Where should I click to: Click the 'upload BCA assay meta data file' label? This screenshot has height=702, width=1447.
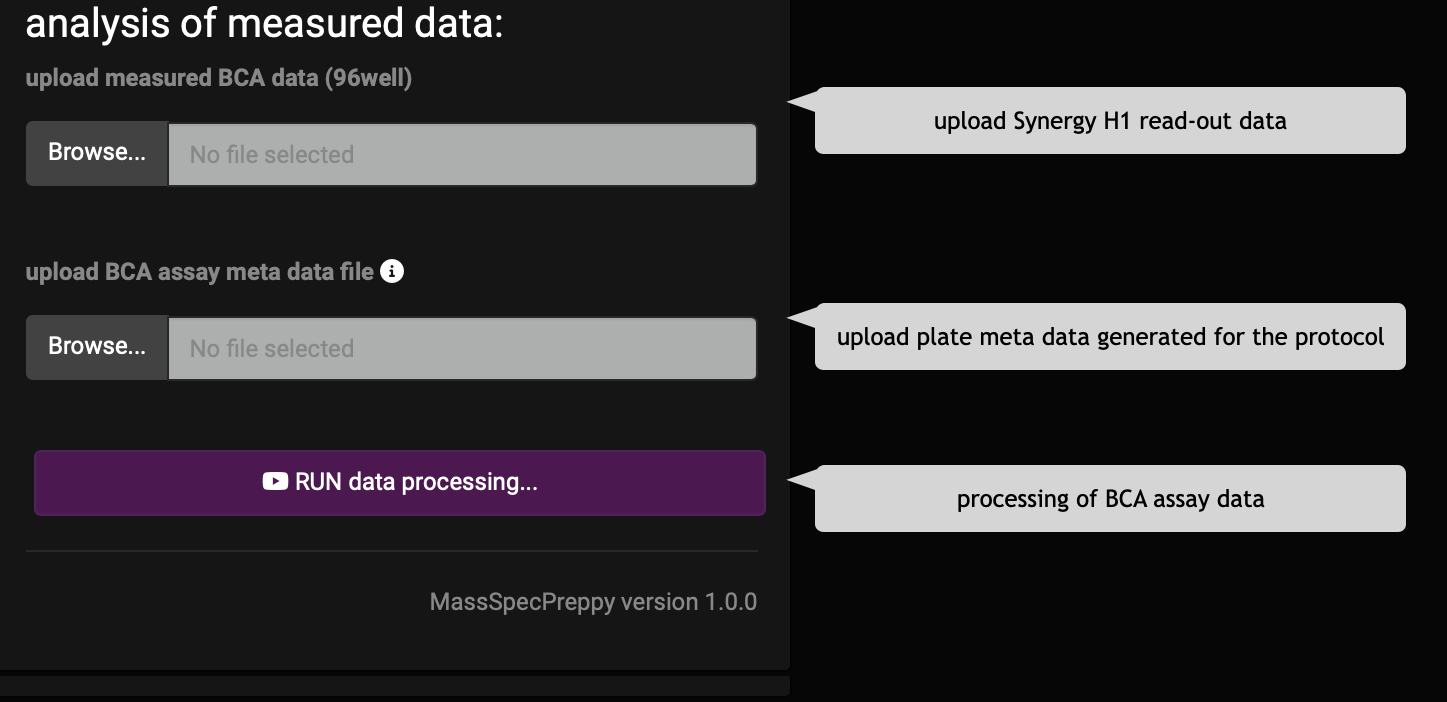click(x=199, y=272)
